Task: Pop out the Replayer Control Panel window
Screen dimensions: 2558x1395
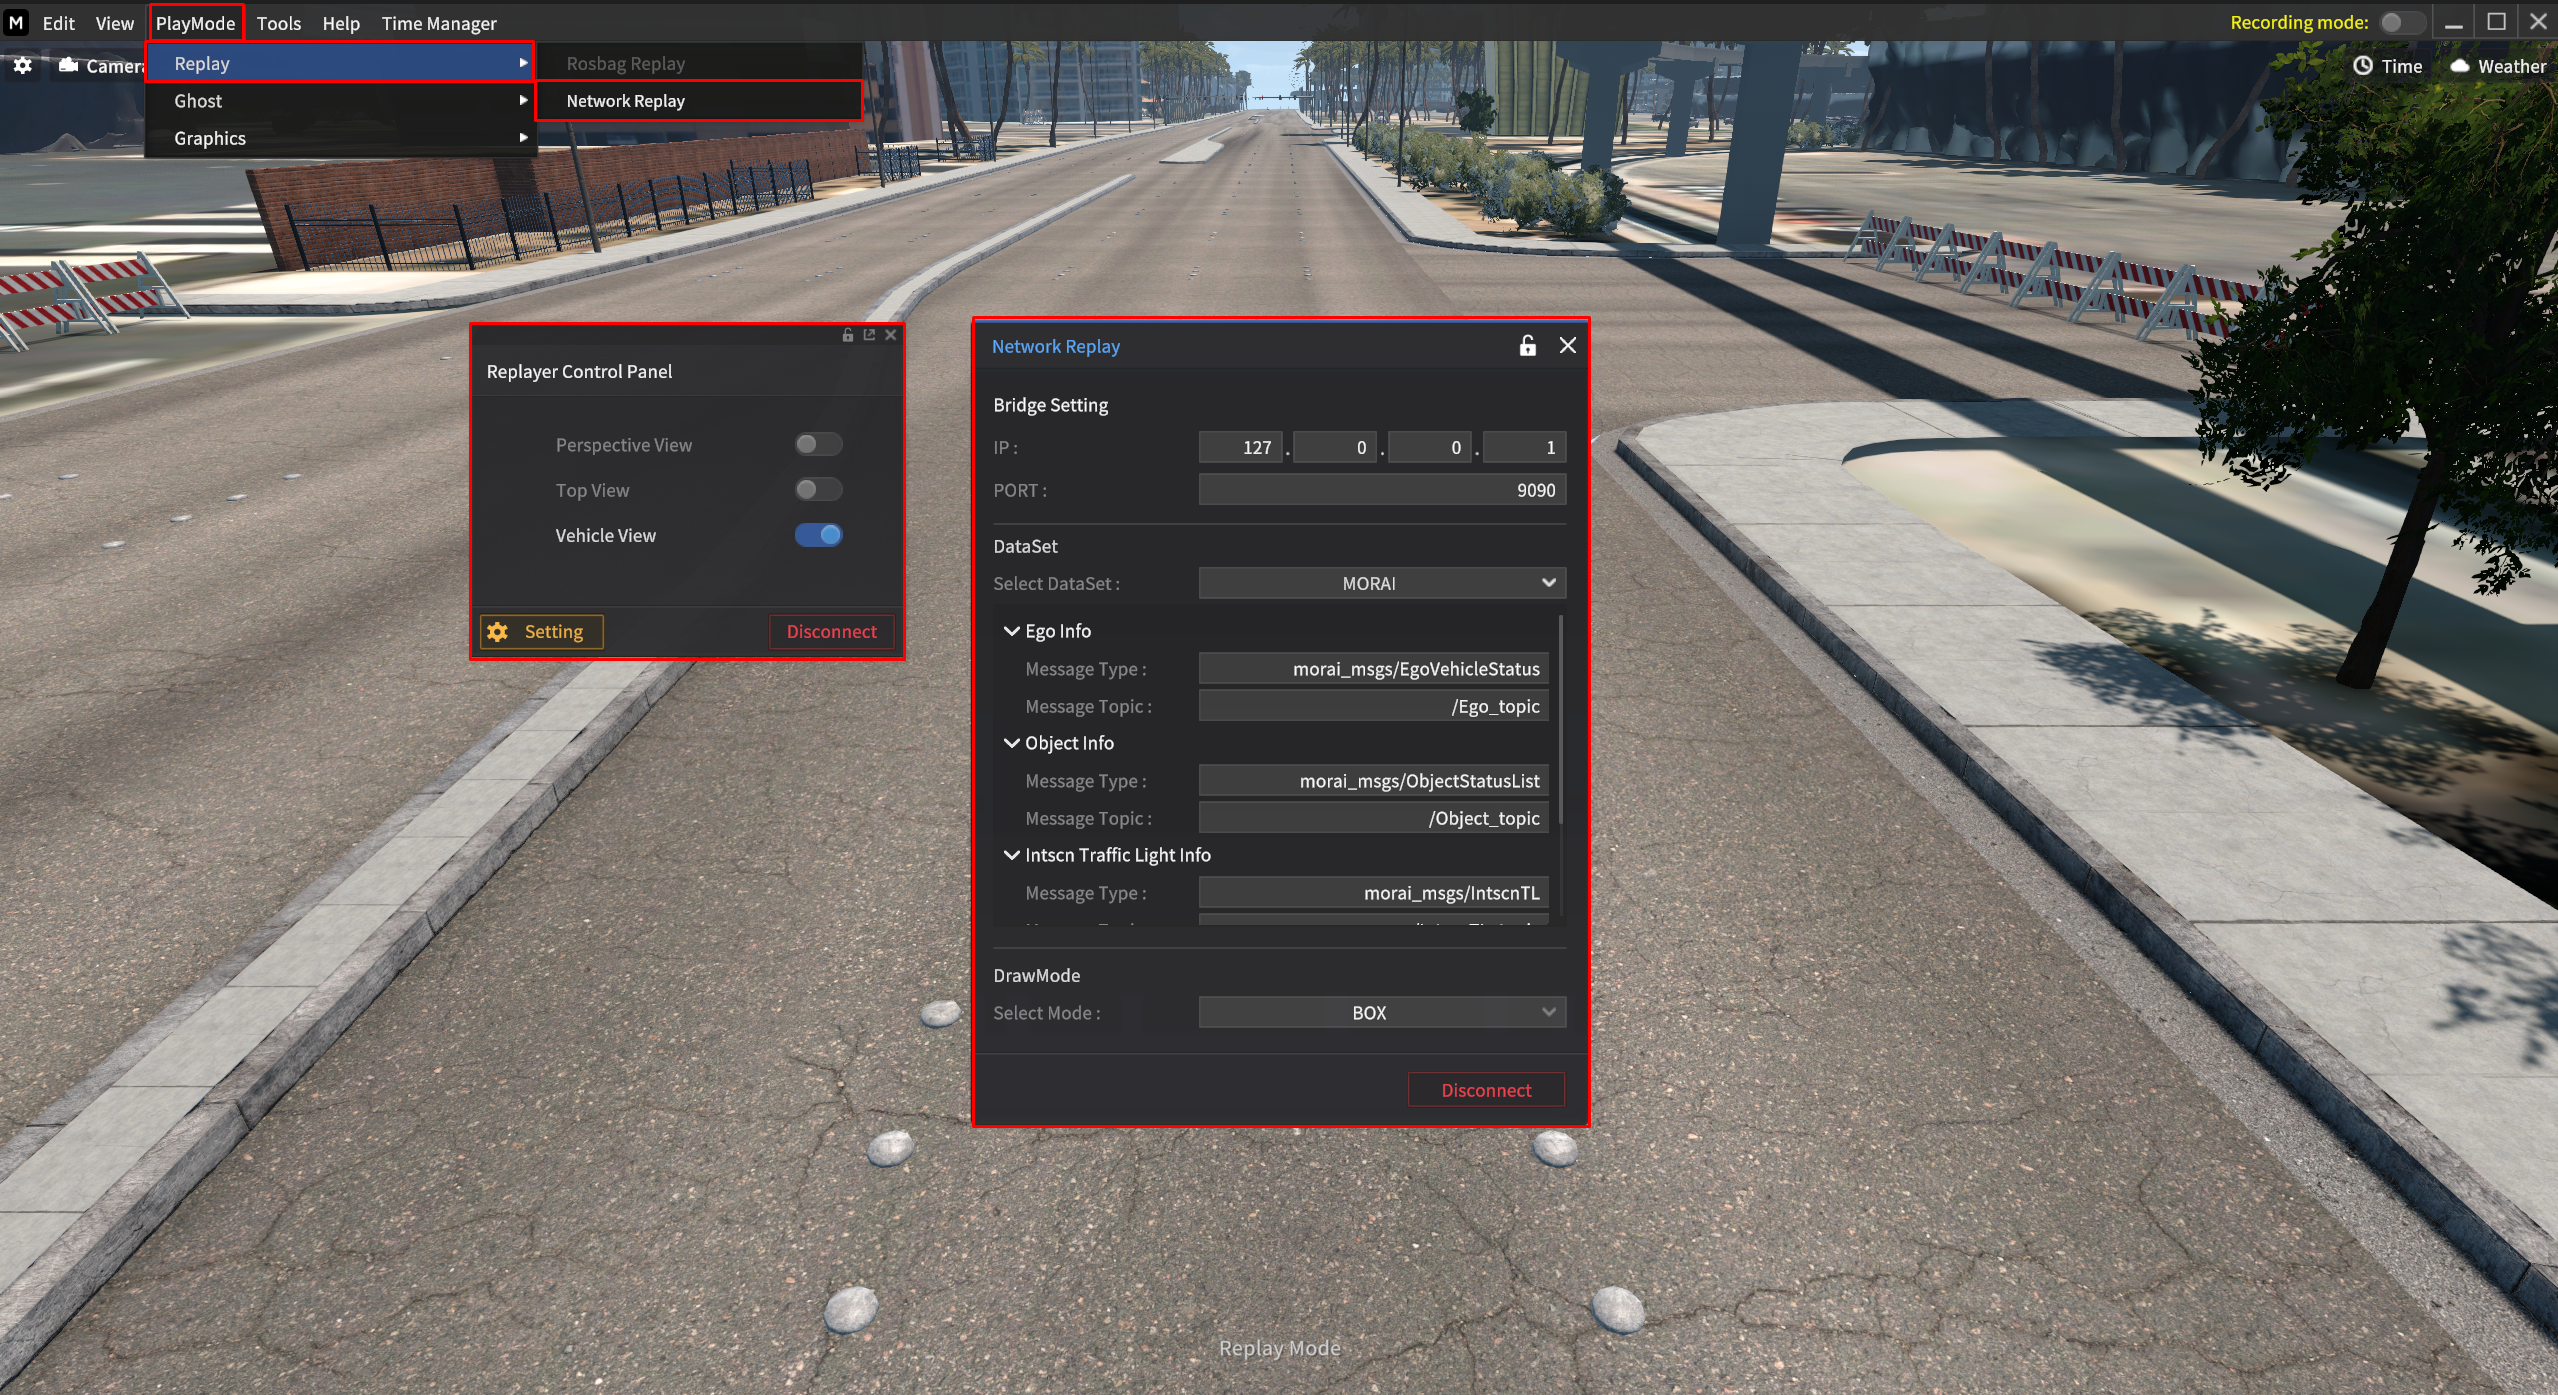Action: (869, 335)
